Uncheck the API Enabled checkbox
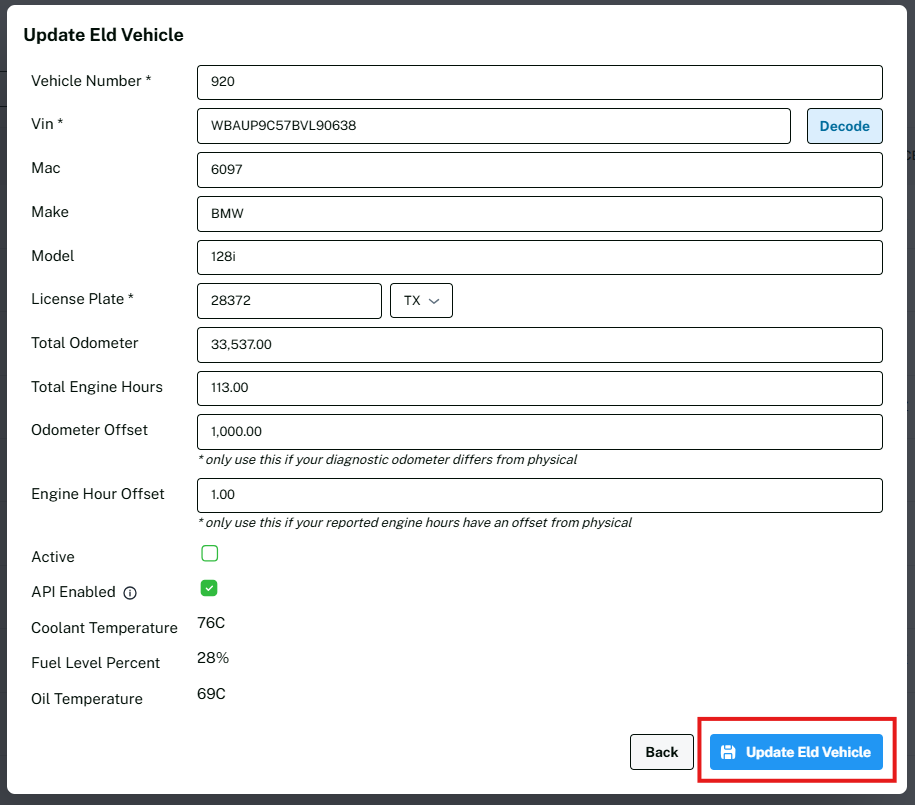 tap(210, 588)
